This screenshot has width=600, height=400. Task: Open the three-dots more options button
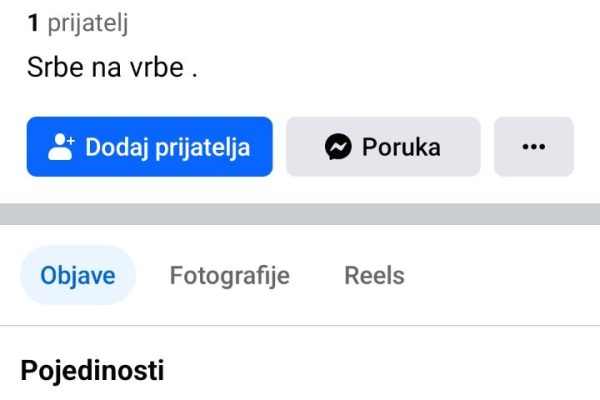click(x=534, y=147)
